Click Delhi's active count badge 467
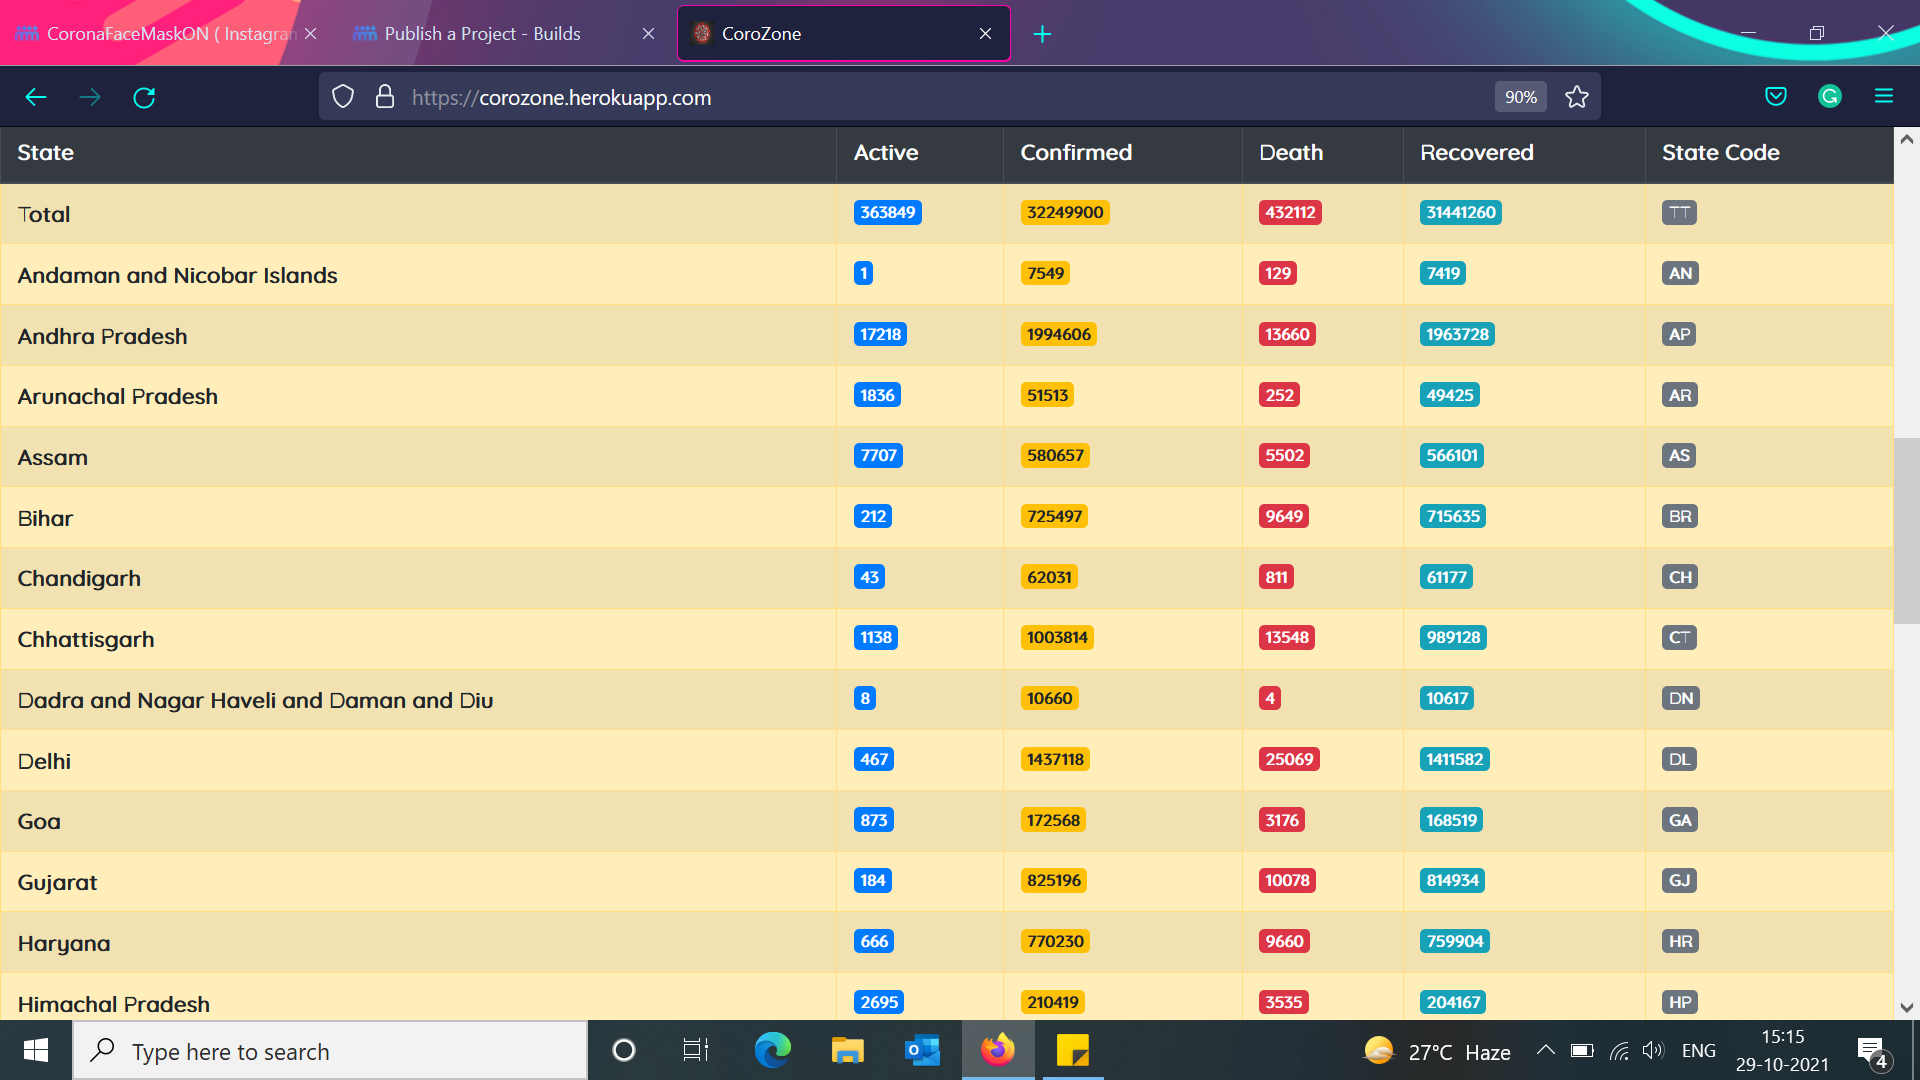This screenshot has height=1080, width=1920. (874, 760)
